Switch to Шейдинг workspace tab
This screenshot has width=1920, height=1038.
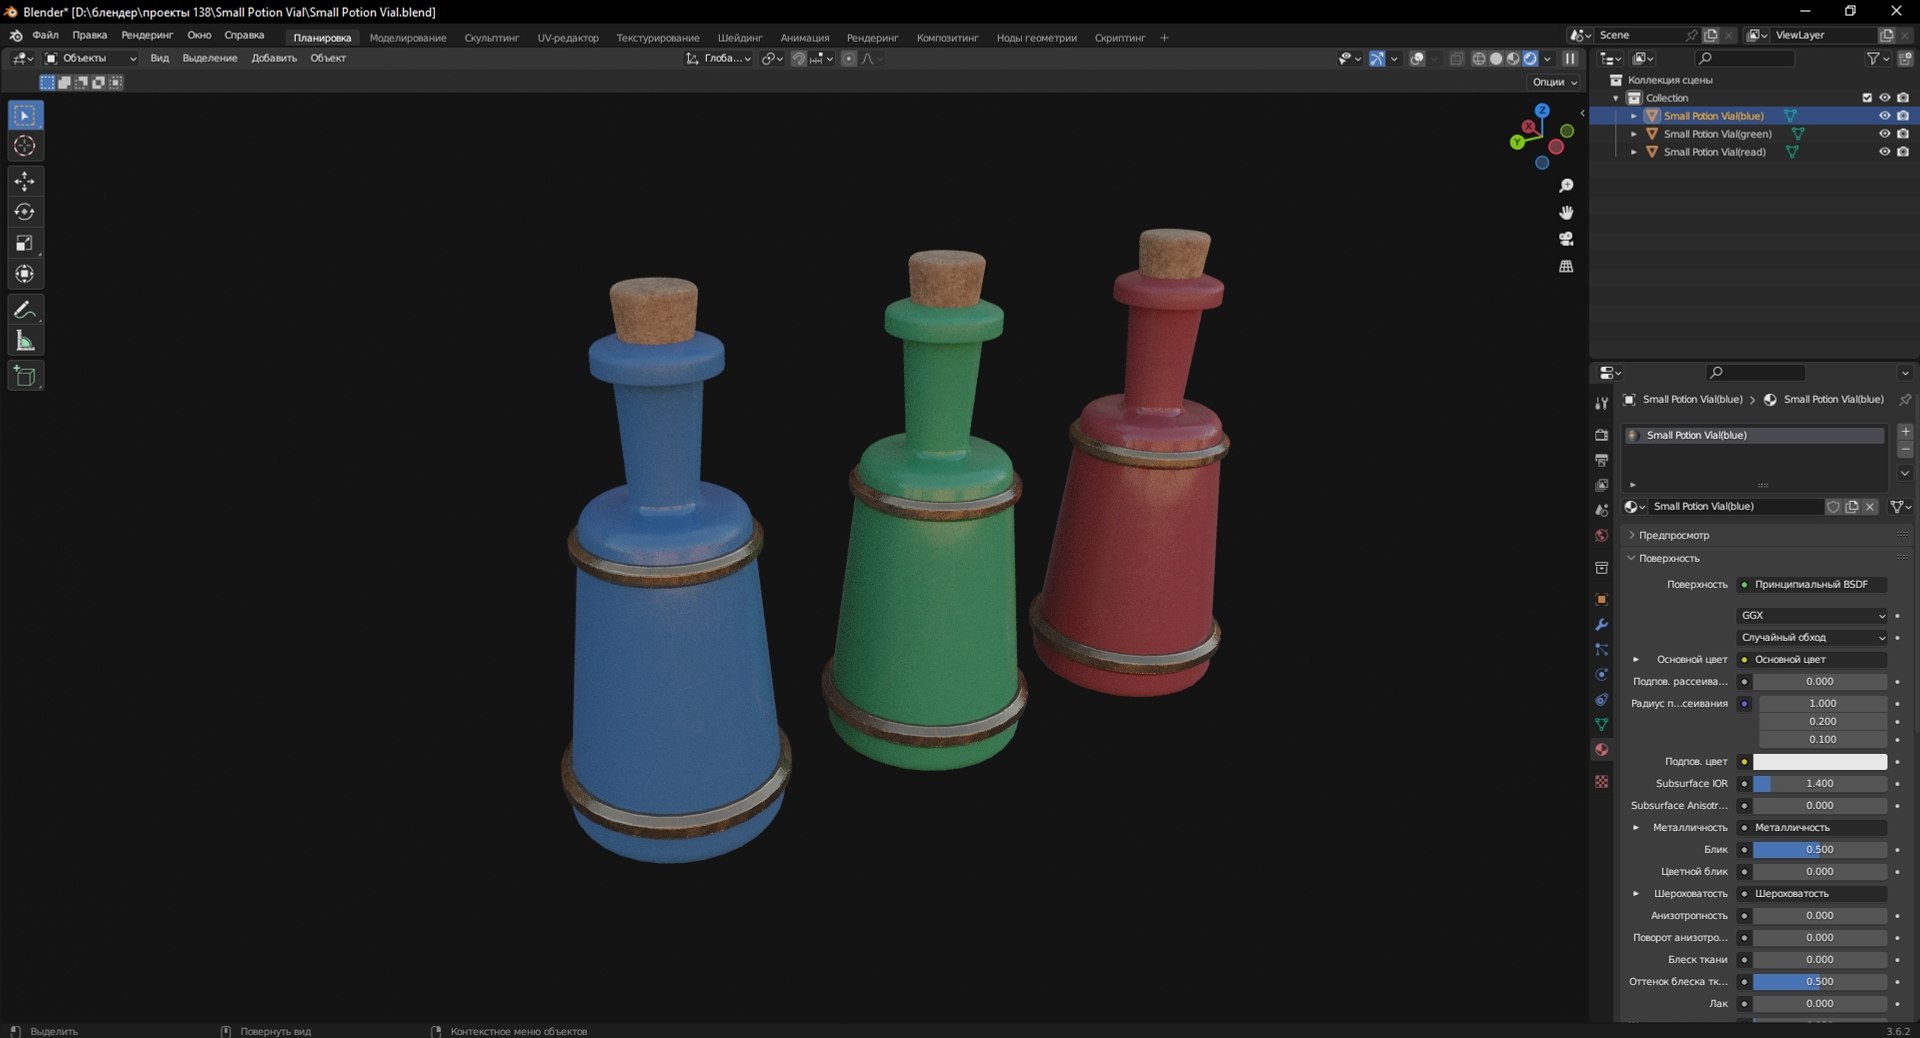[x=740, y=38]
